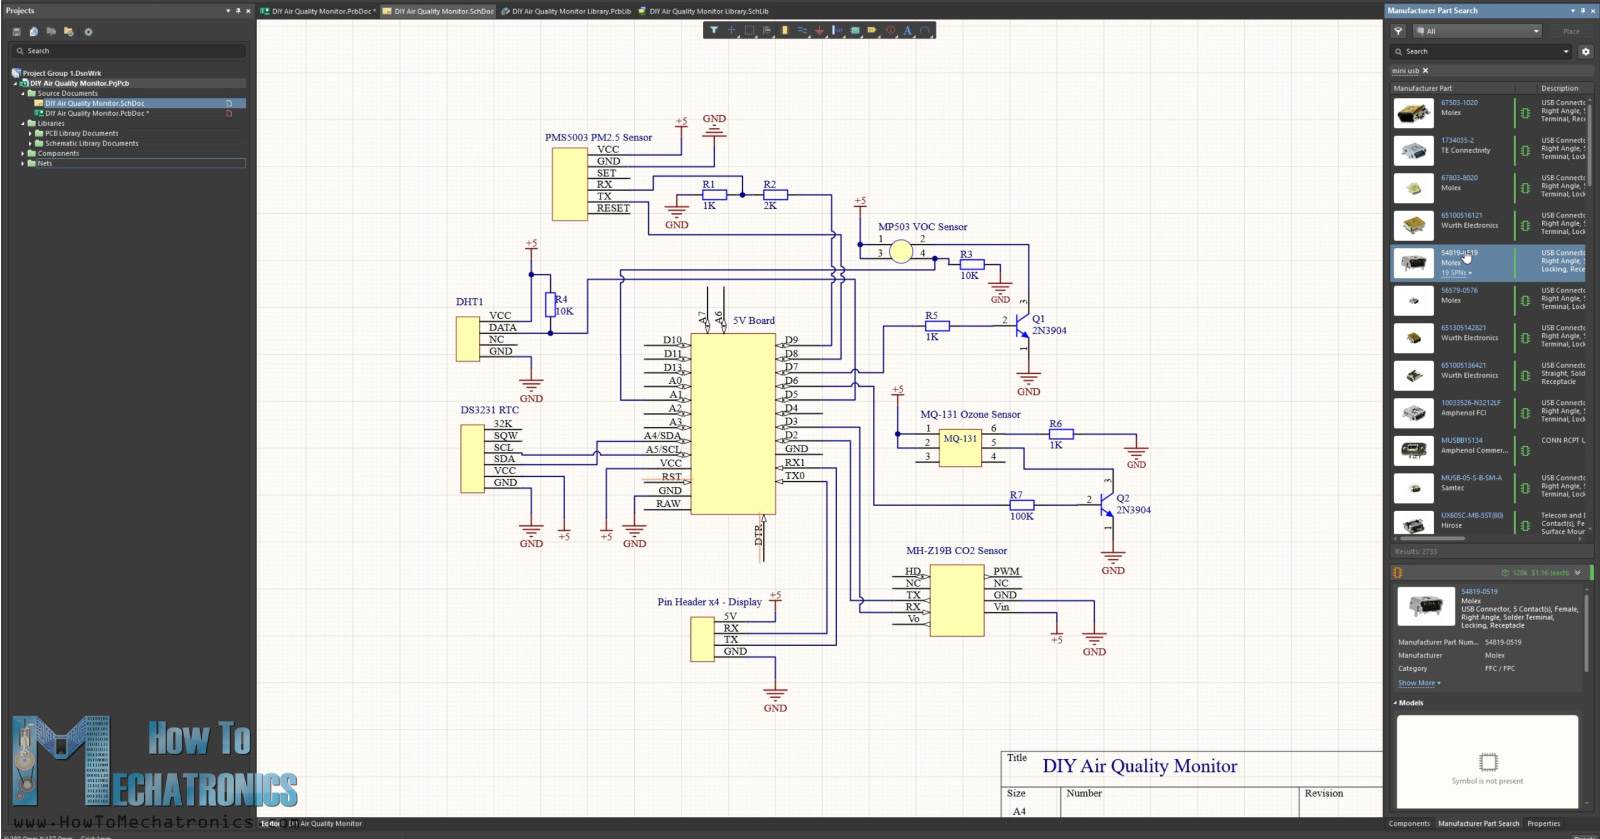
Task: Switch to DIY Air Quality Monitor.PcbDoc tab
Action: pyautogui.click(x=318, y=11)
